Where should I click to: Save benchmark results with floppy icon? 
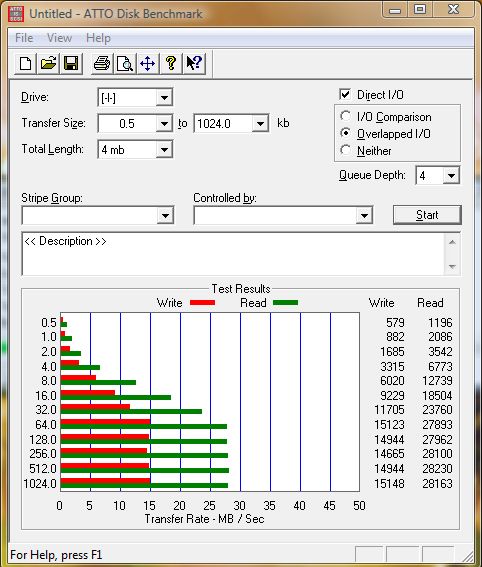pyautogui.click(x=71, y=64)
